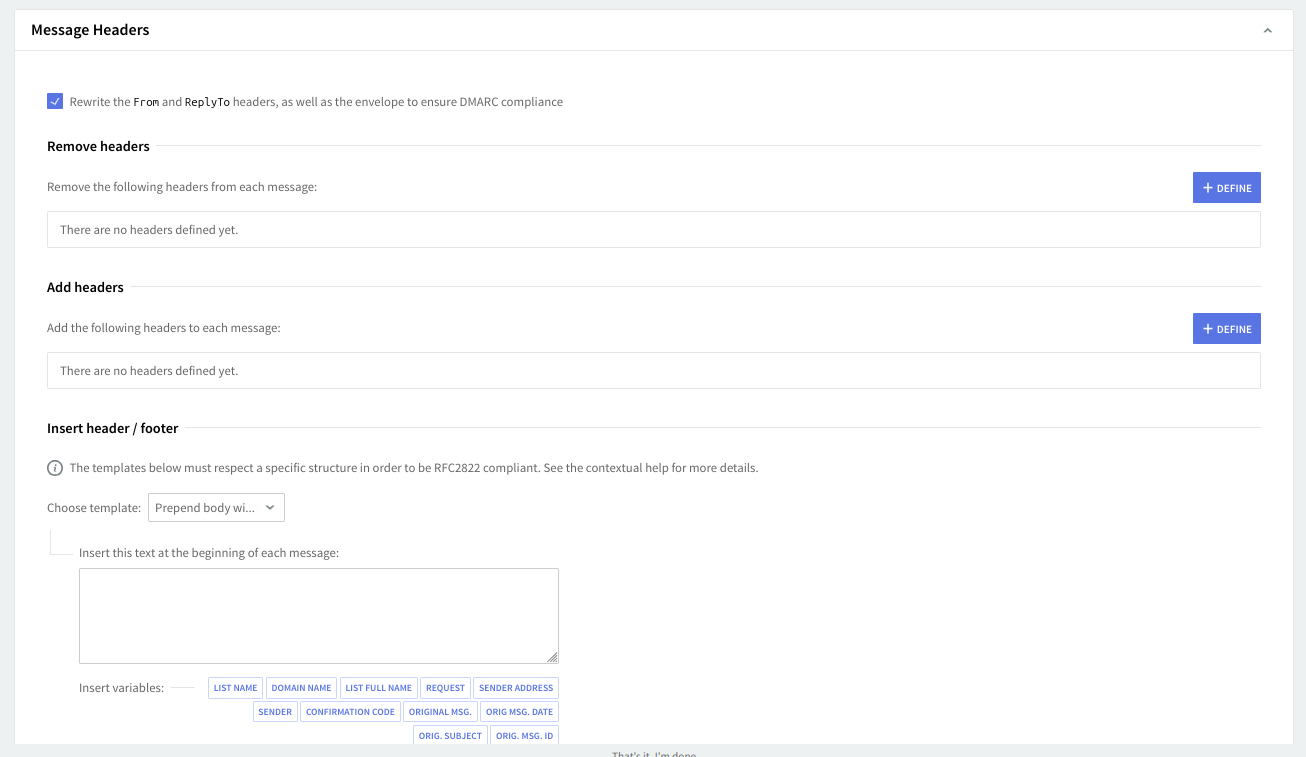Click Define button for Remove headers
The height and width of the screenshot is (757, 1306).
coord(1226,188)
